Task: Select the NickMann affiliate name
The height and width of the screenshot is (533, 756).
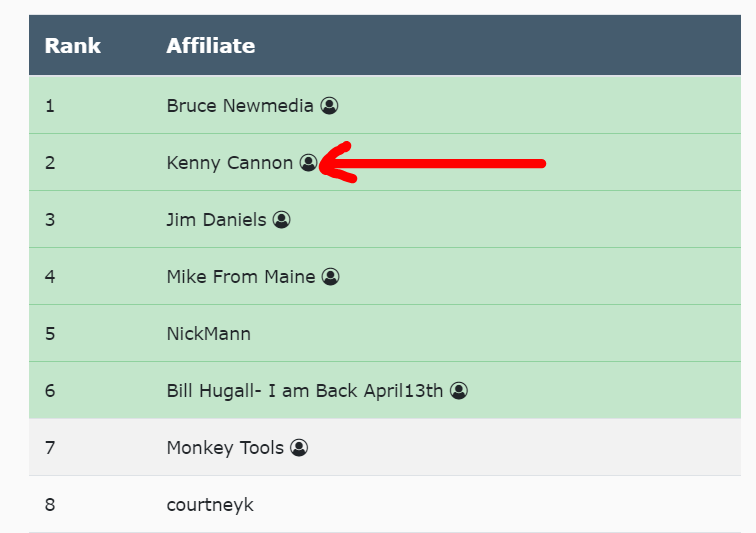Action: pos(209,333)
